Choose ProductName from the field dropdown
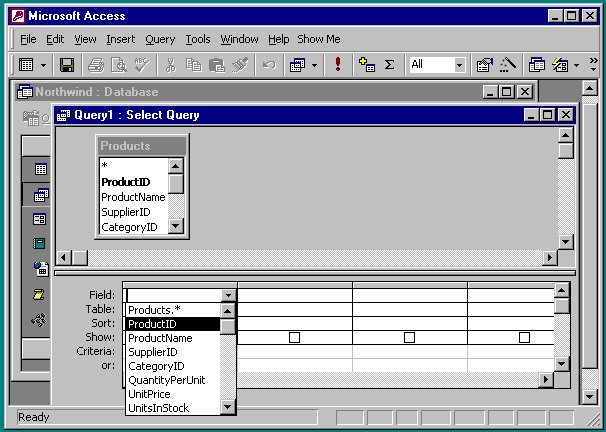This screenshot has height=432, width=606. point(173,338)
